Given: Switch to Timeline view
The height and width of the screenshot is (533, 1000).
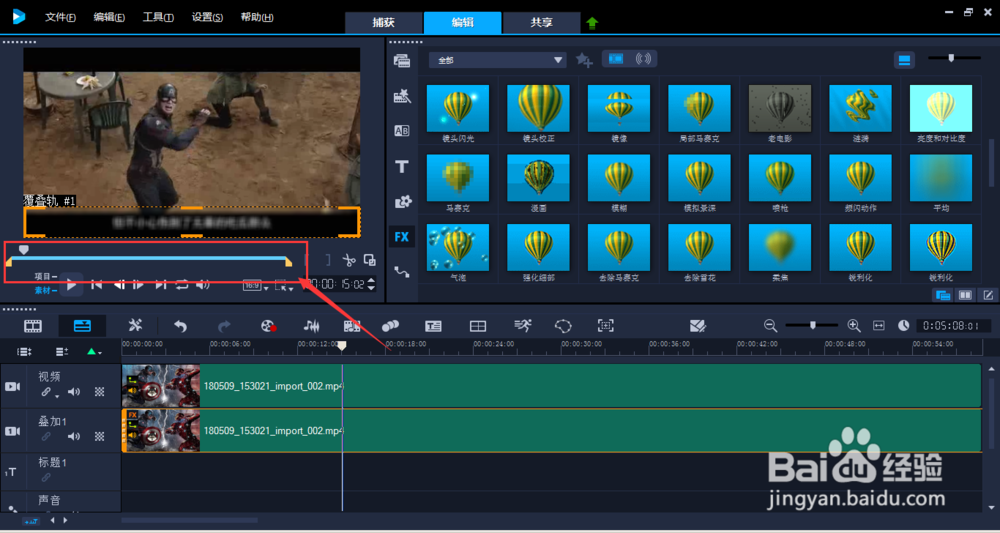Looking at the screenshot, I should click(x=82, y=326).
